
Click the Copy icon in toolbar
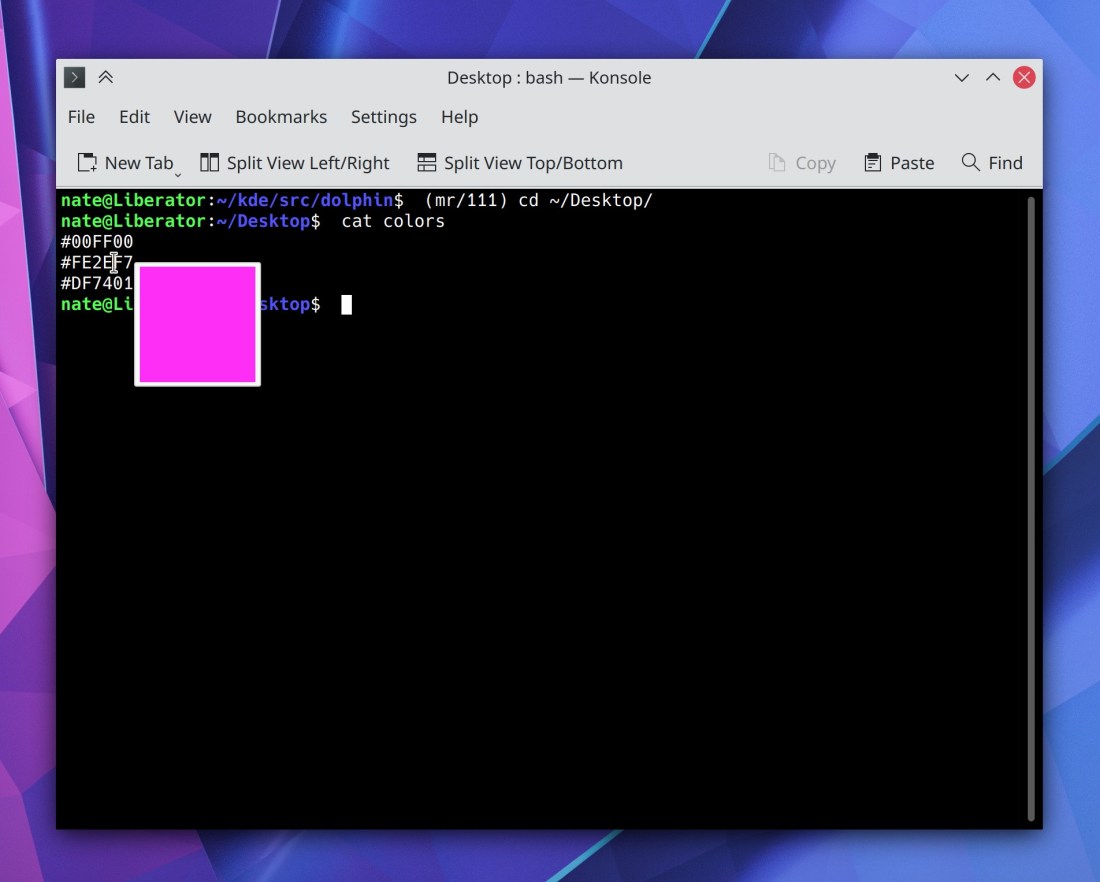click(x=777, y=163)
